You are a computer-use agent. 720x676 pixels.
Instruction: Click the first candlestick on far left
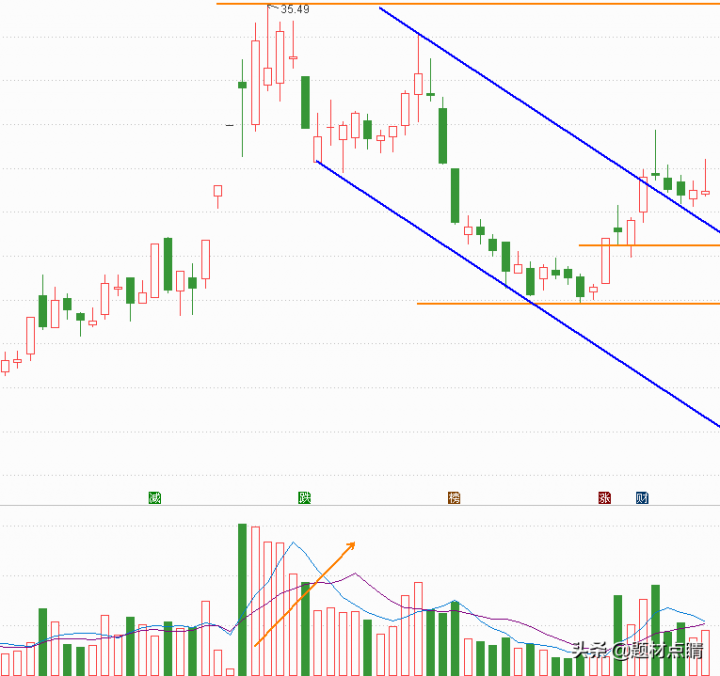pyautogui.click(x=5, y=364)
